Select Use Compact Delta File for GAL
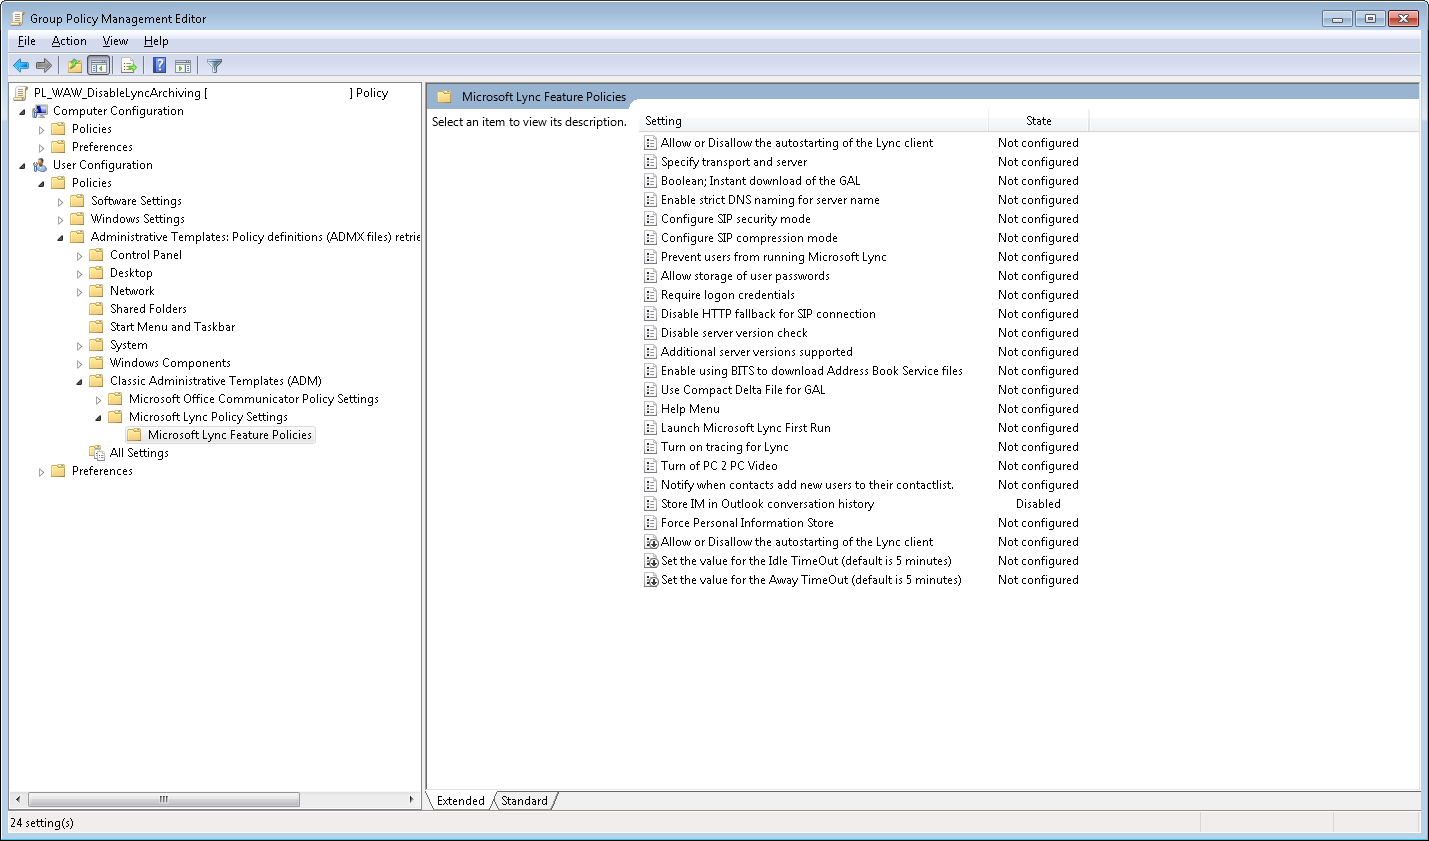 point(743,390)
